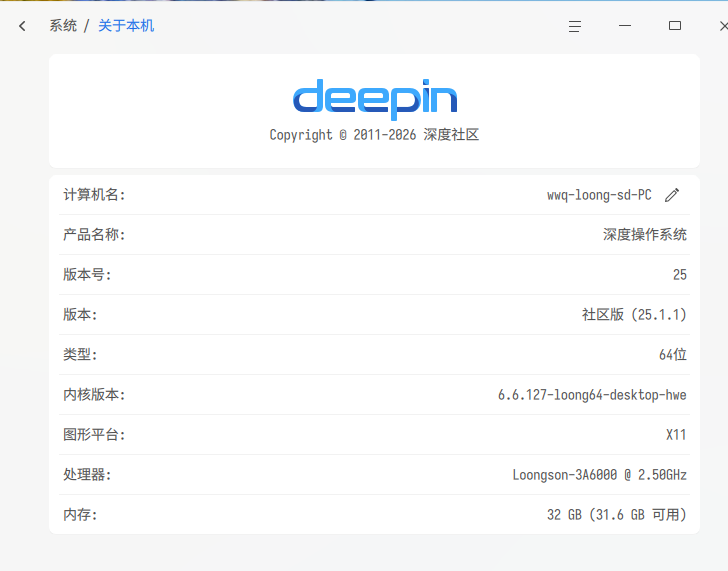Image resolution: width=728 pixels, height=571 pixels.
Task: Edit computer name with pencil icon
Action: 672,195
